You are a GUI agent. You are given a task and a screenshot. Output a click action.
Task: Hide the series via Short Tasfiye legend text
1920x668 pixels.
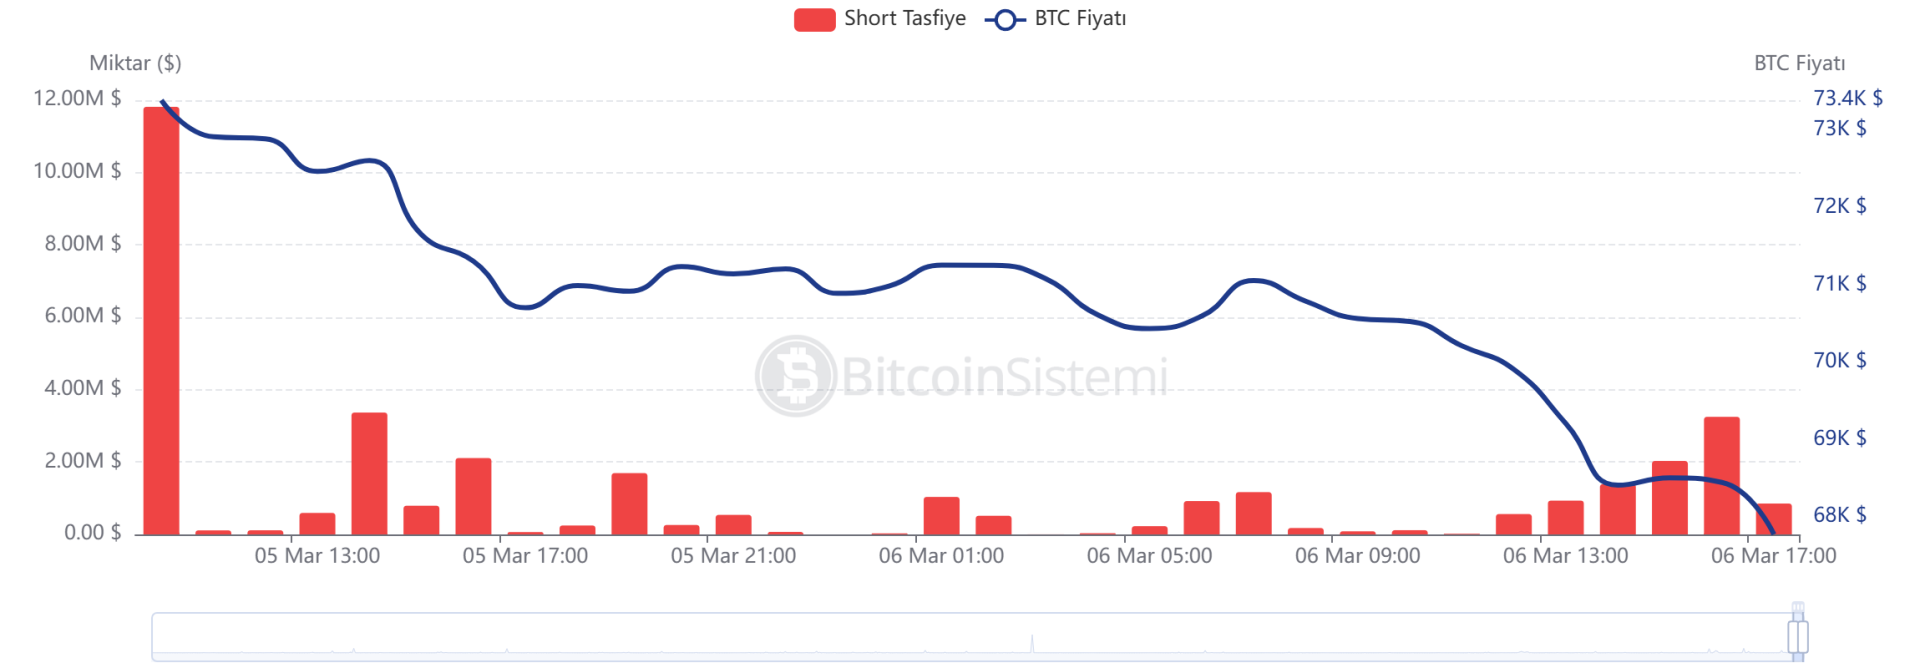tap(904, 19)
